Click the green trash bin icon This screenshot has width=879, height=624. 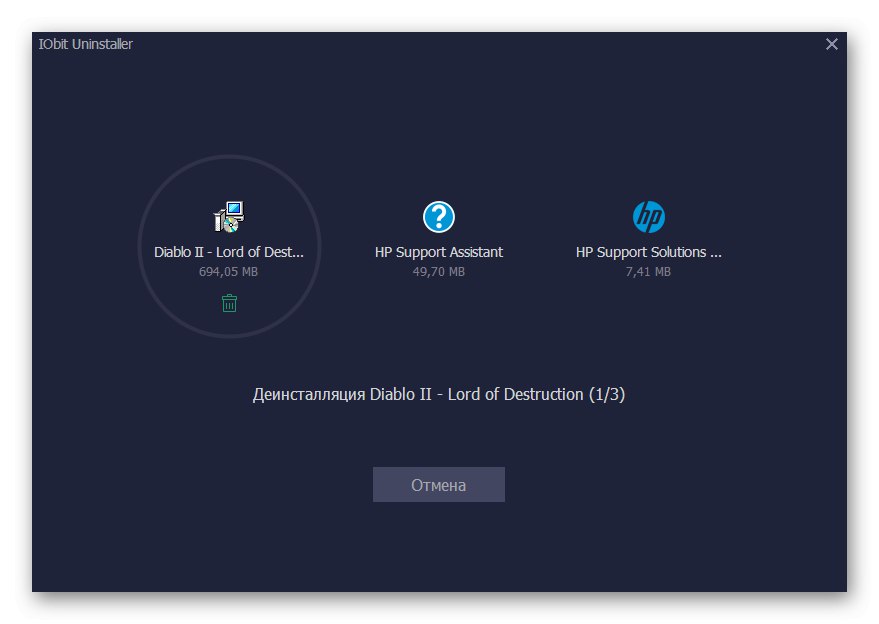[229, 303]
